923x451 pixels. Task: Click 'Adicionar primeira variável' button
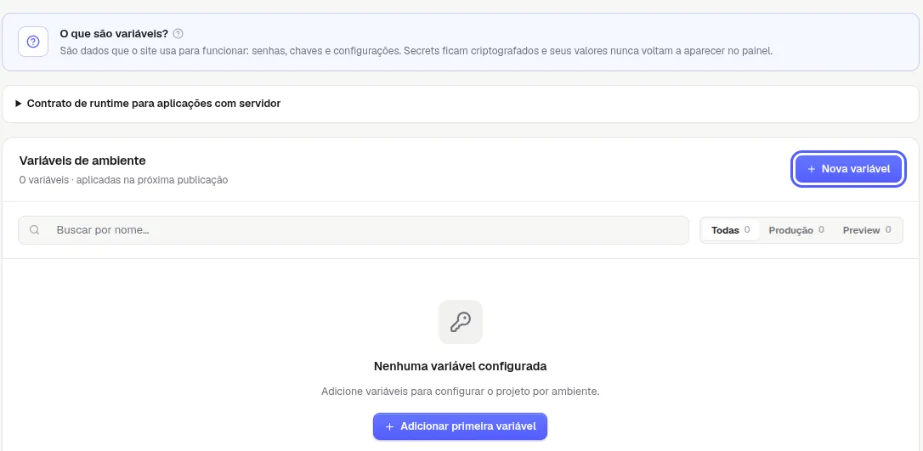point(460,426)
